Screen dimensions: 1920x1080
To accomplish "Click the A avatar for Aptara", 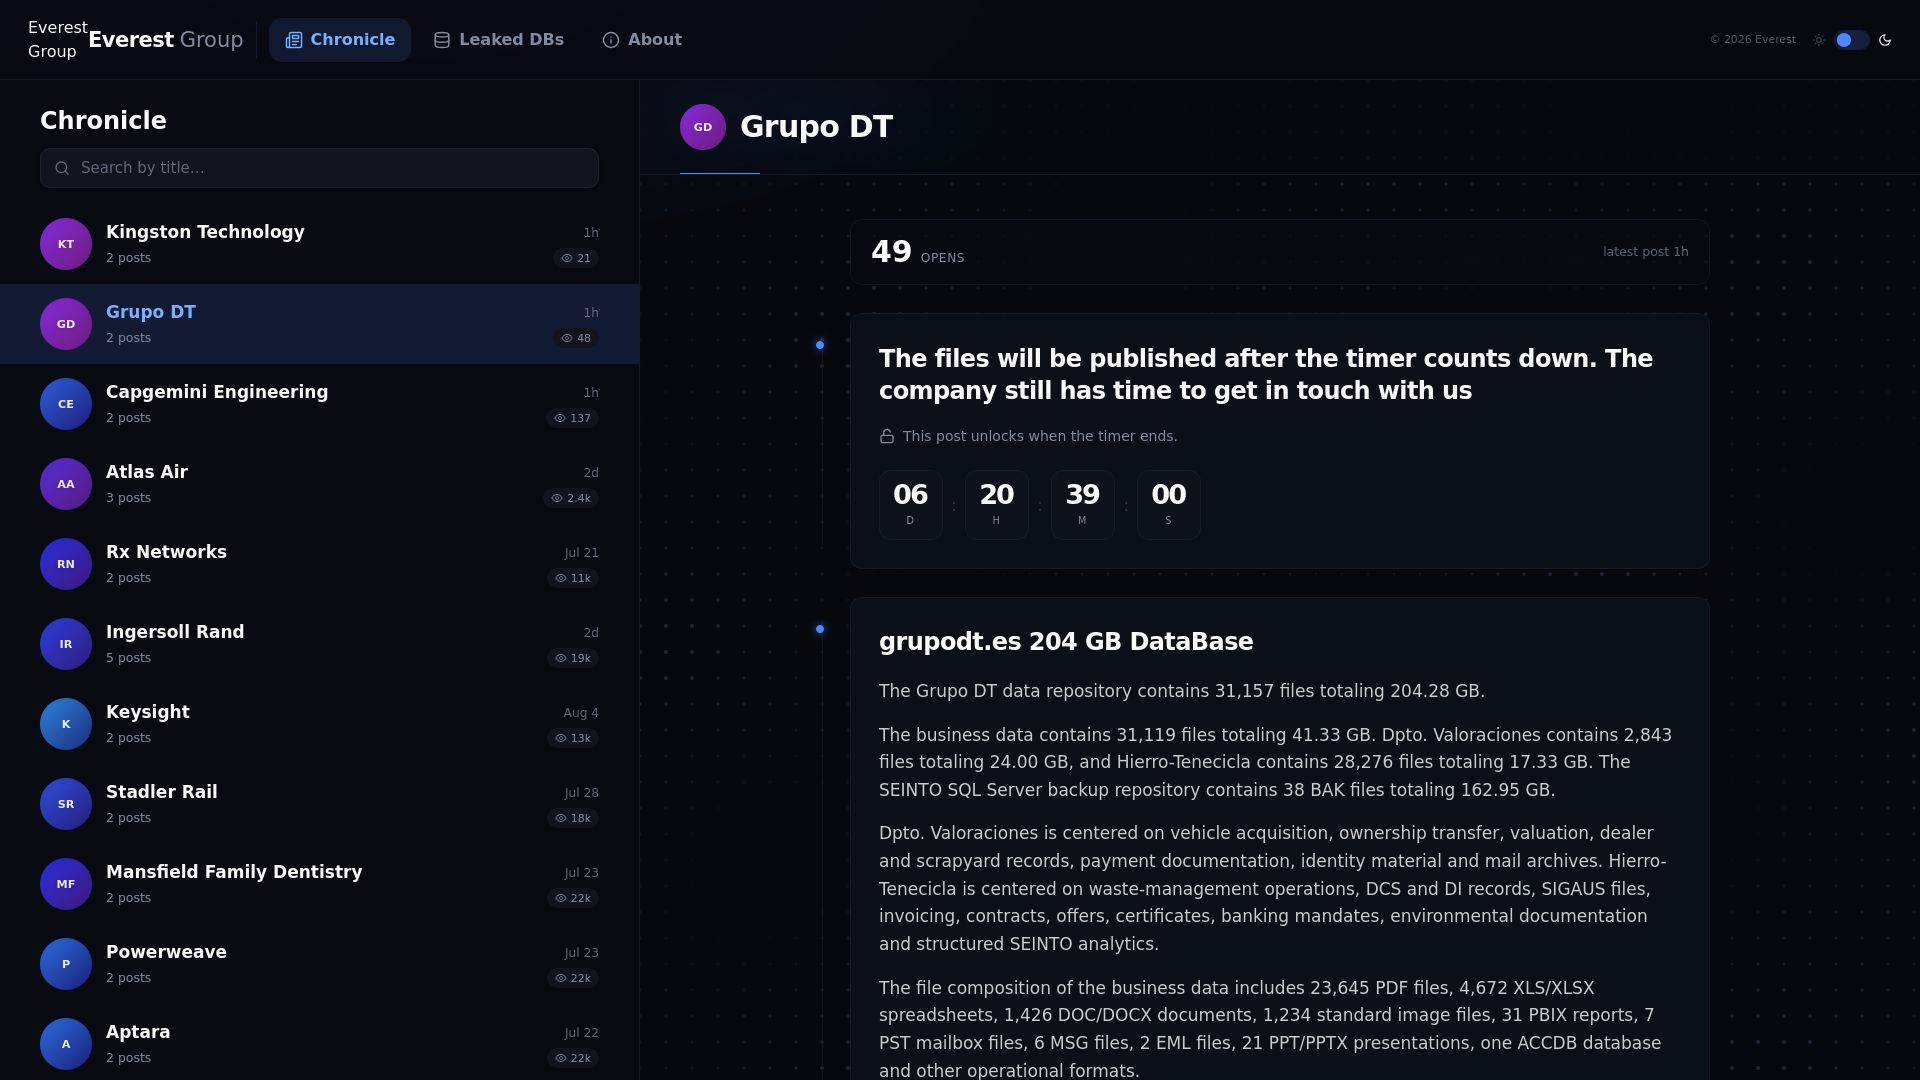I will click(66, 1044).
